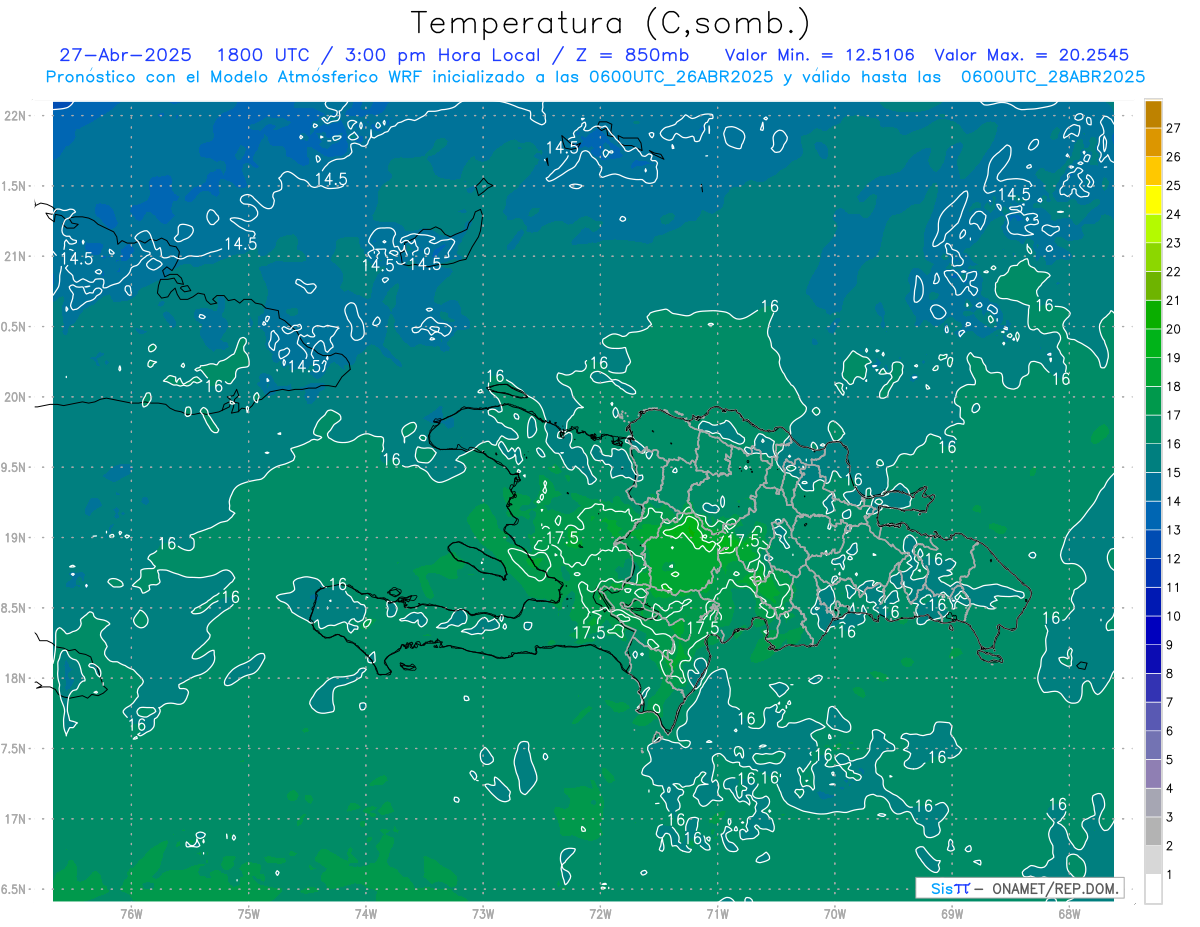Select the light gray swatch between 1 and 2
The image size is (1200, 927).
pyautogui.click(x=1153, y=860)
